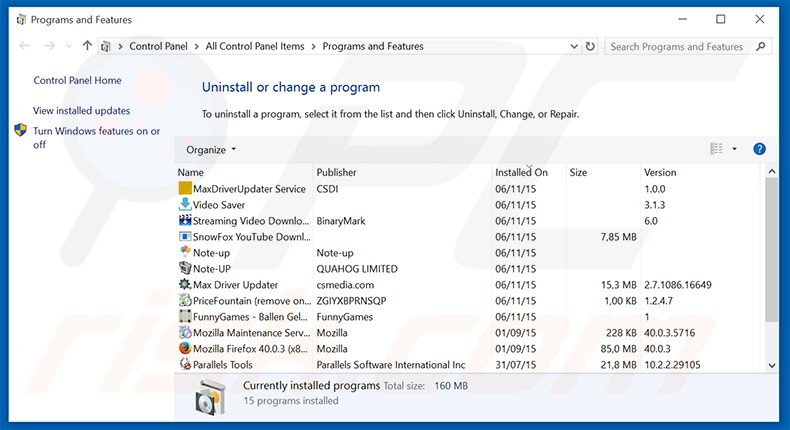Click the address bar Control Panel icon
This screenshot has height=430, width=790.
[106, 46]
